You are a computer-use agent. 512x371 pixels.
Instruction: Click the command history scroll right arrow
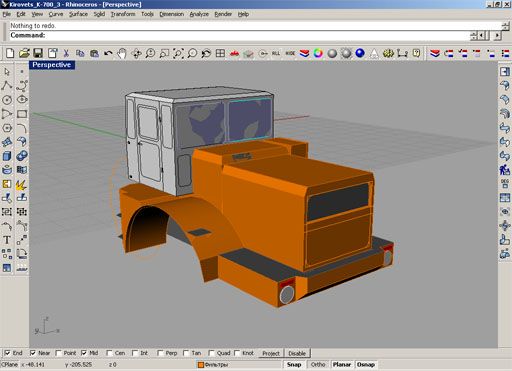[497, 35]
